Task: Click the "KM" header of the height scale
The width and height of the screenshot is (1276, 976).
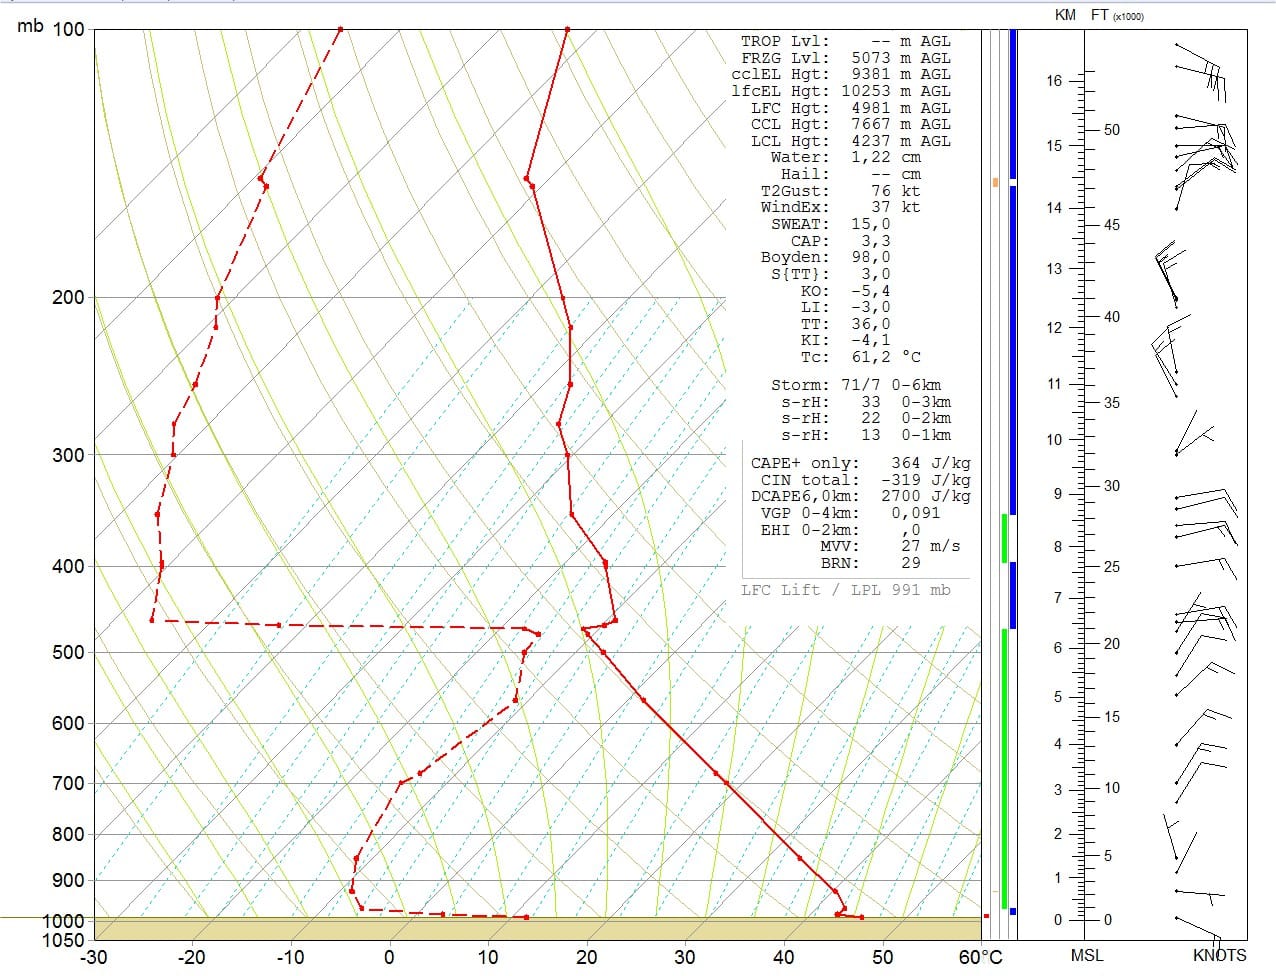Action: coord(1065,15)
